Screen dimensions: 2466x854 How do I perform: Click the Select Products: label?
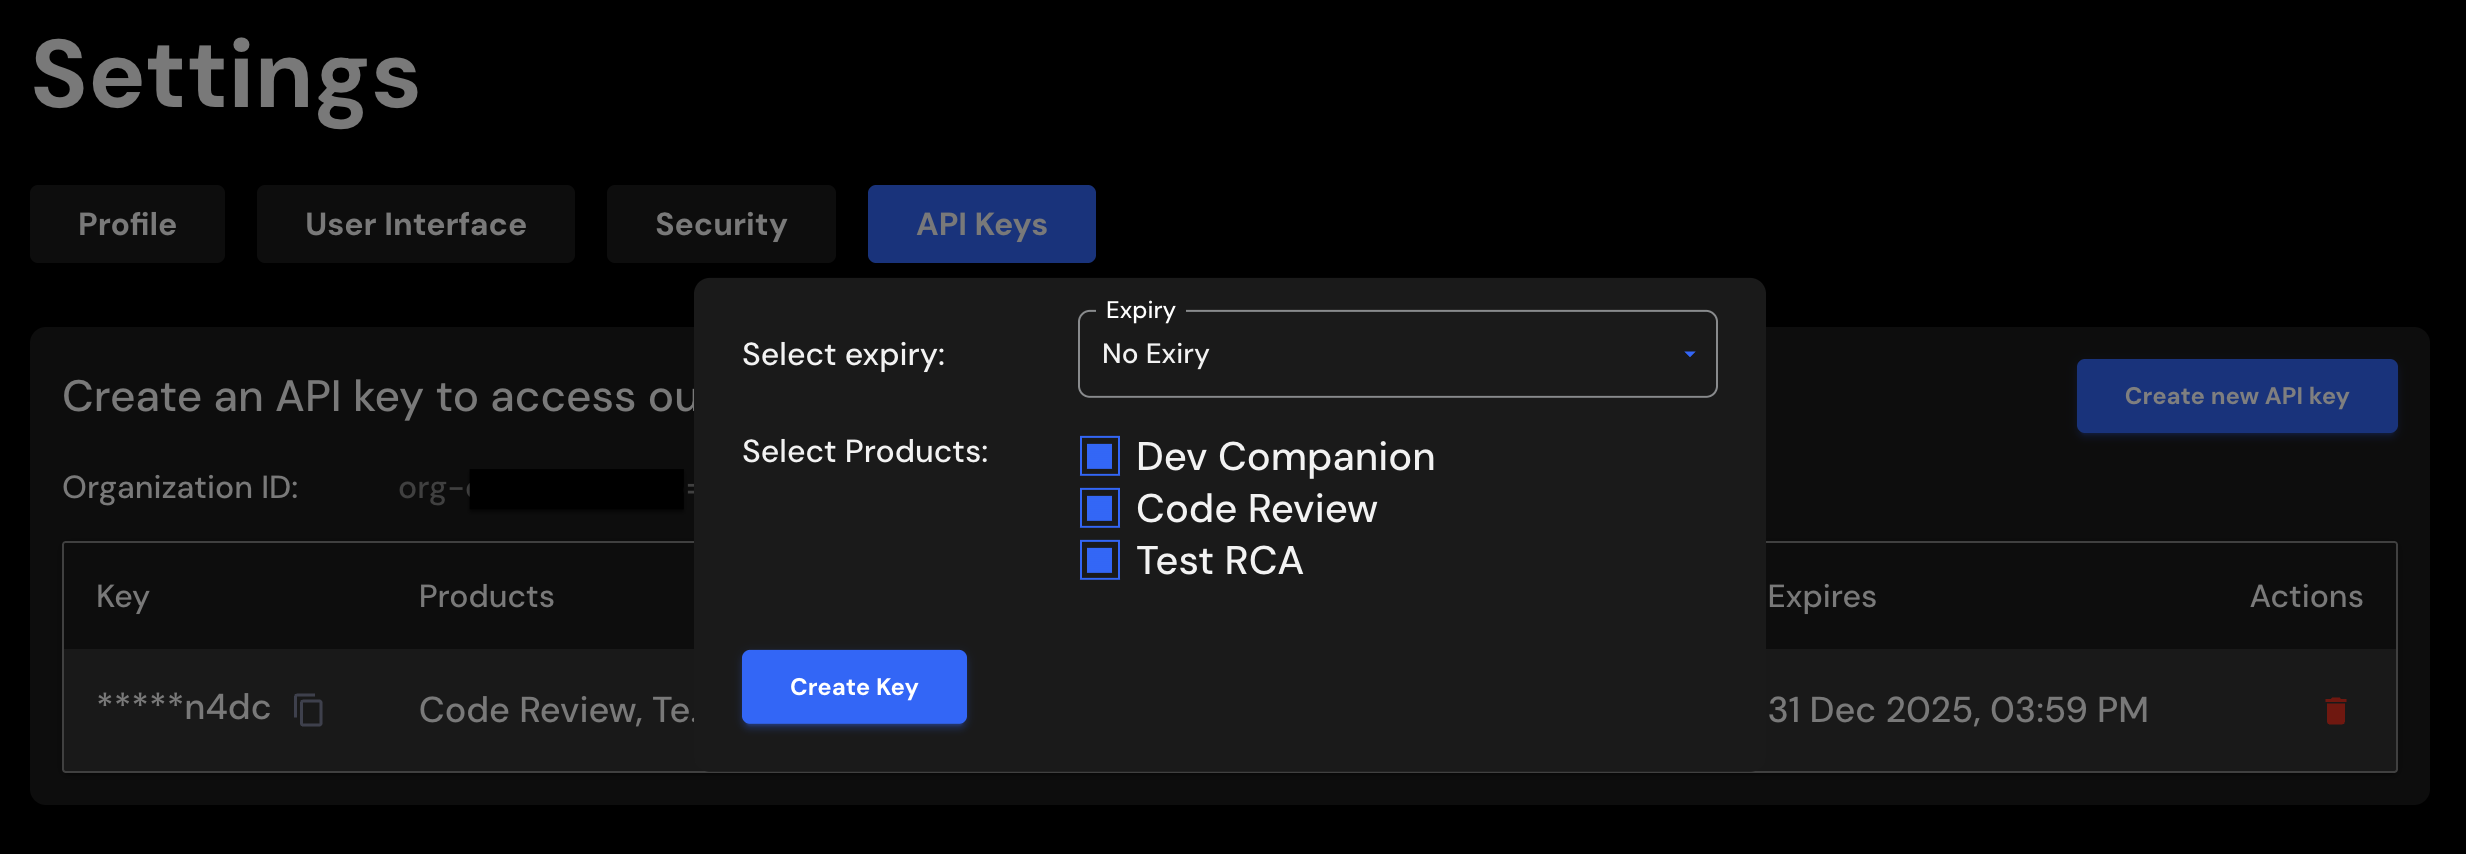coord(865,451)
